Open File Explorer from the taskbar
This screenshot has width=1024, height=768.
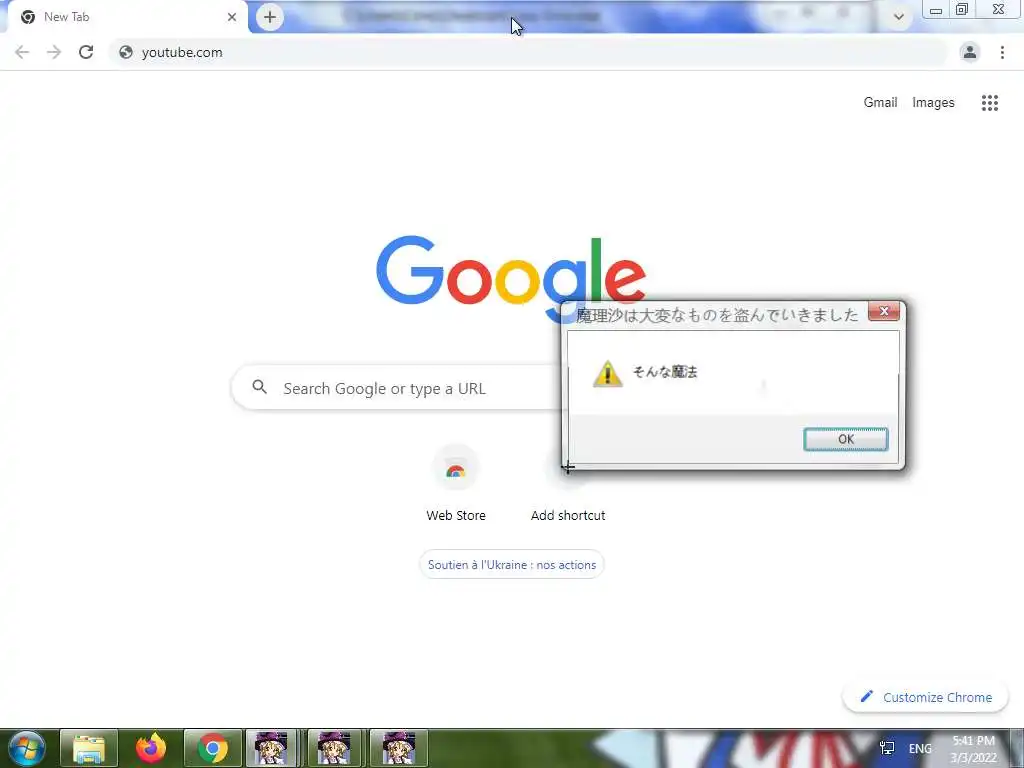point(89,748)
